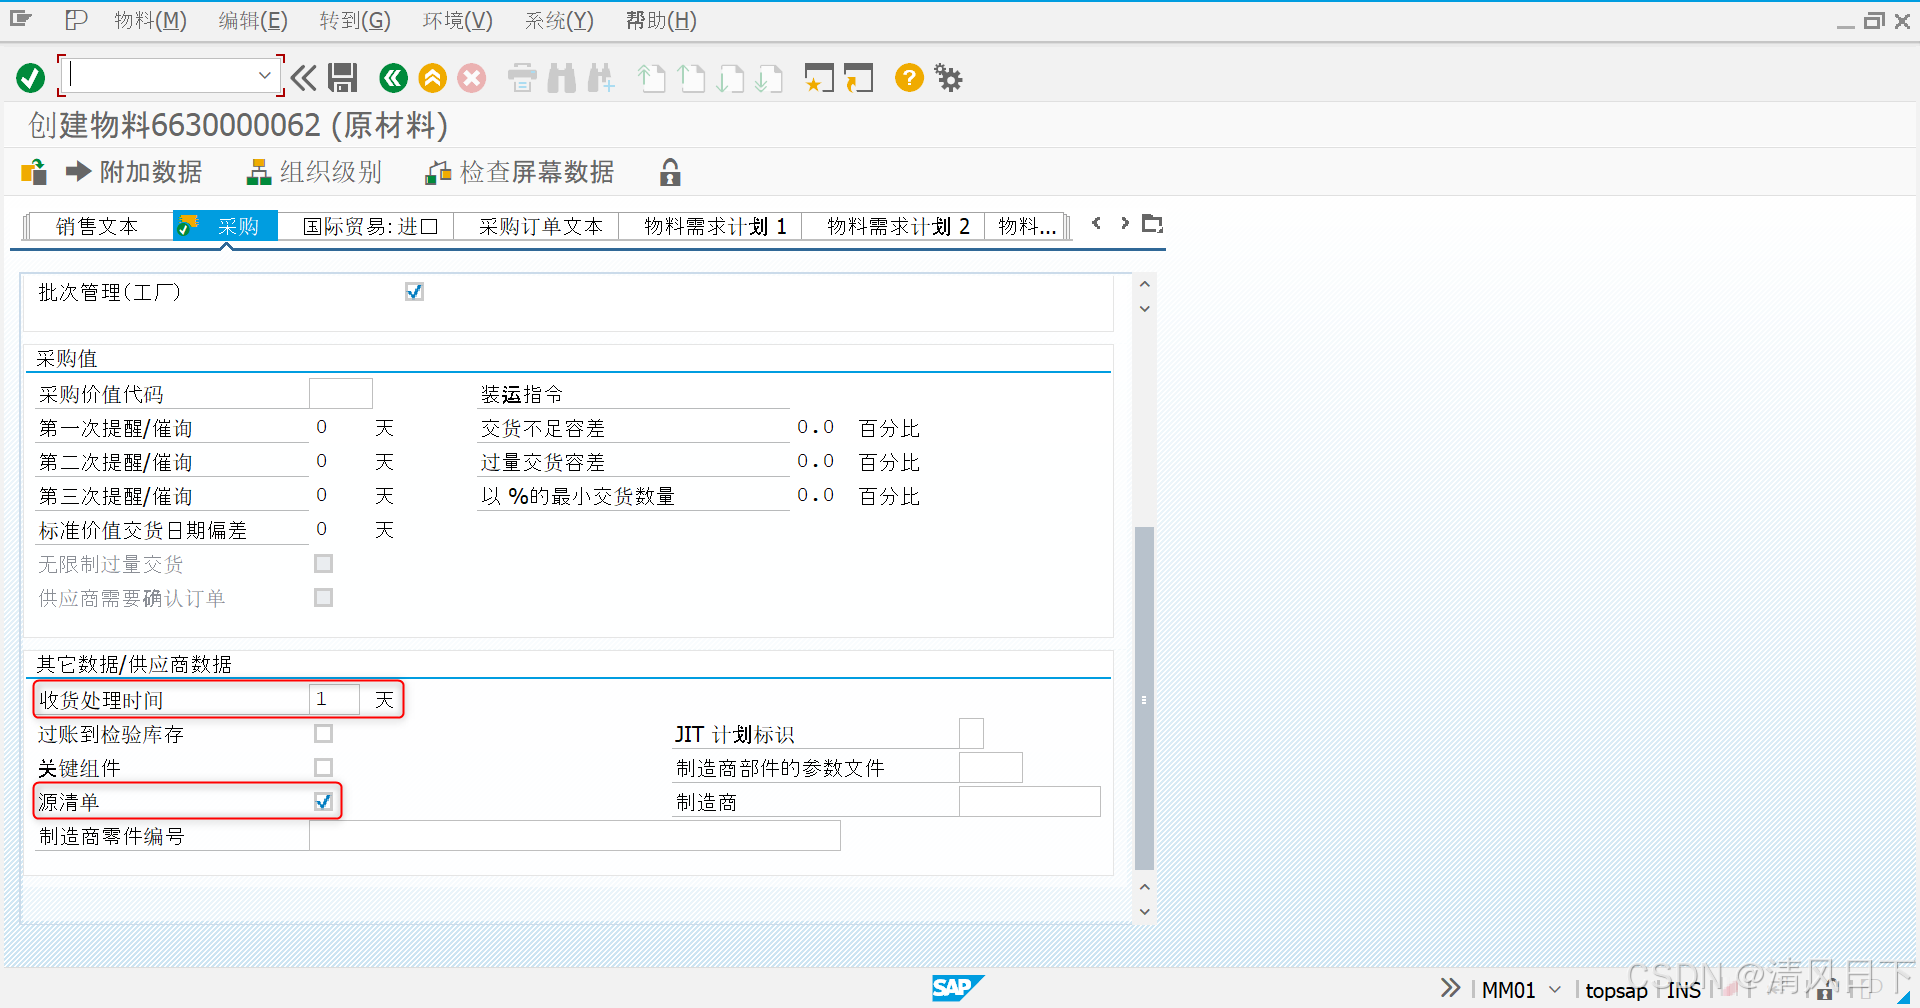Click the Print icon in the toolbar
Viewport: 1920px width, 1008px height.
(521, 78)
